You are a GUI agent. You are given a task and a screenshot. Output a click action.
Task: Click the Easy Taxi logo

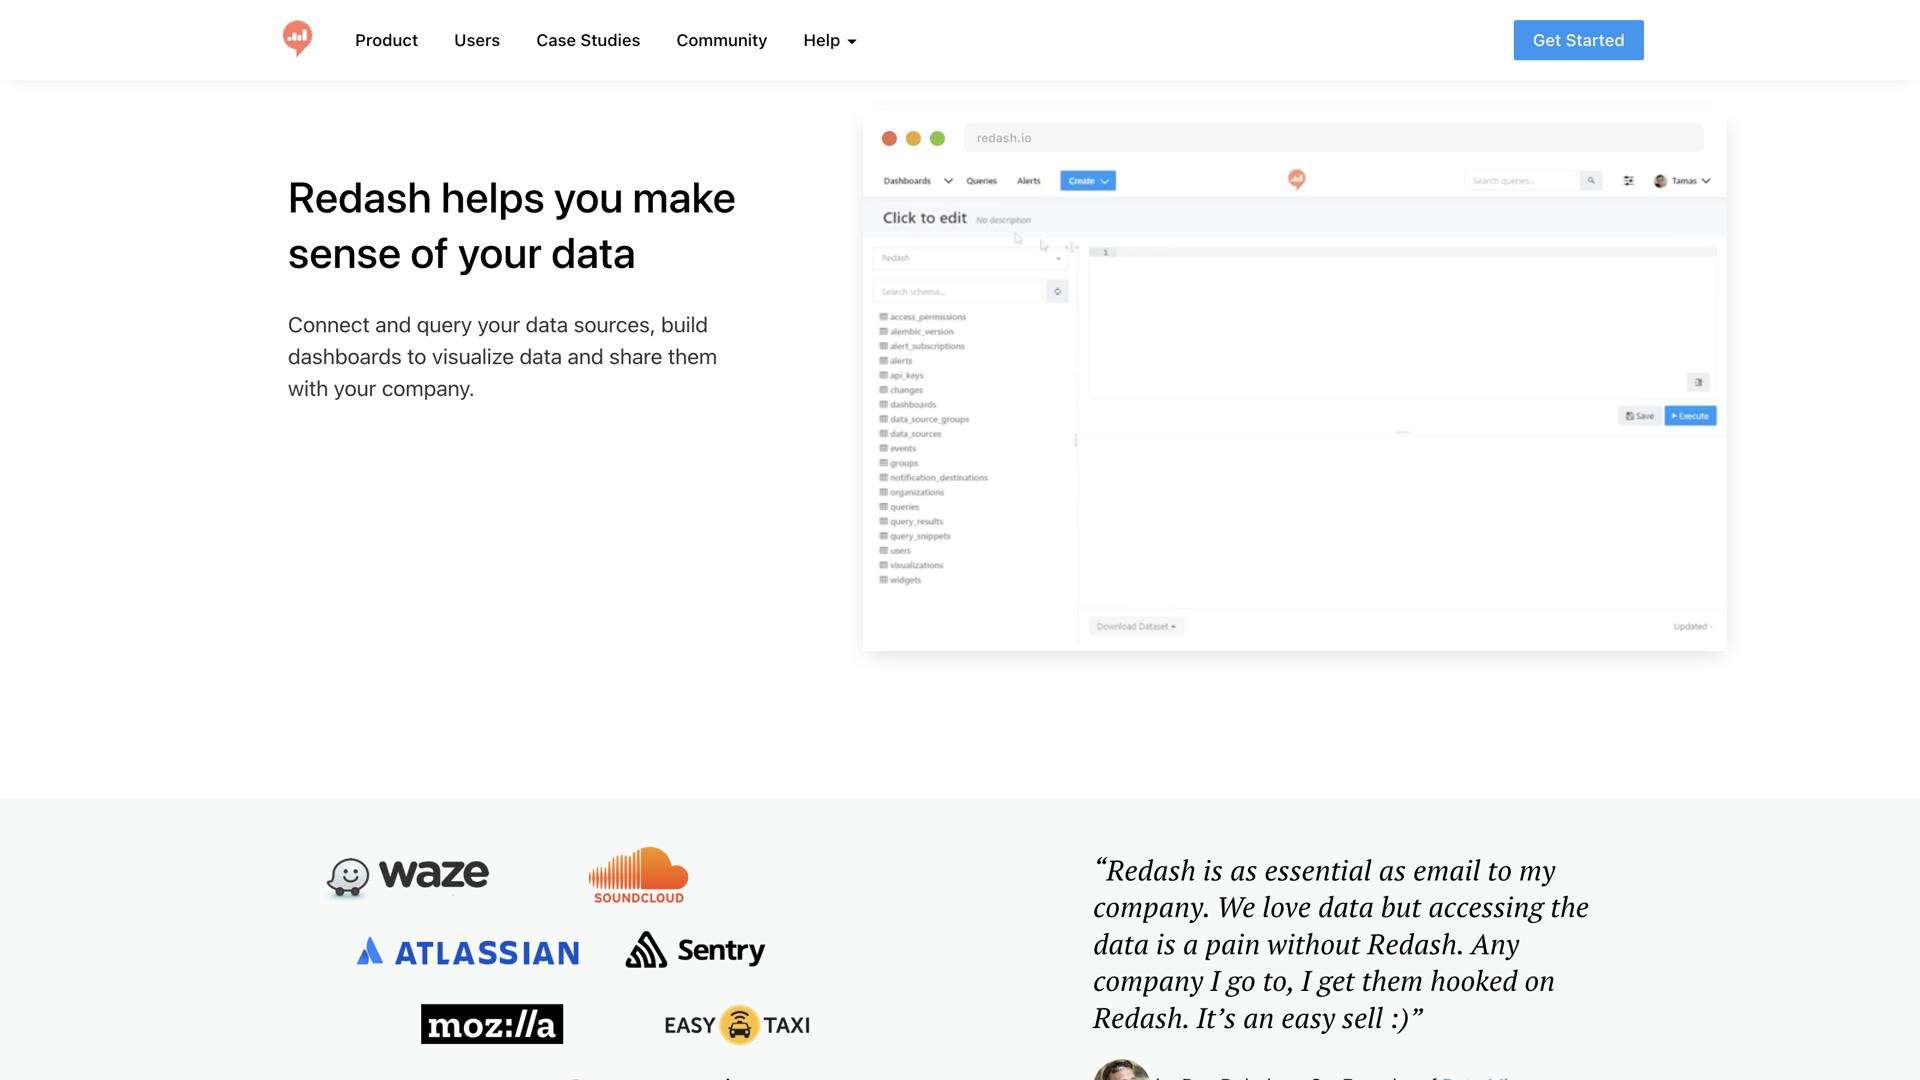click(737, 1025)
